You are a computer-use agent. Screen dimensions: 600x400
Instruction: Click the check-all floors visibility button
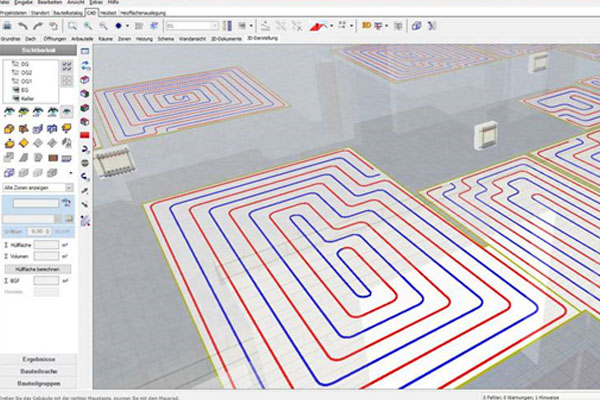click(x=67, y=67)
